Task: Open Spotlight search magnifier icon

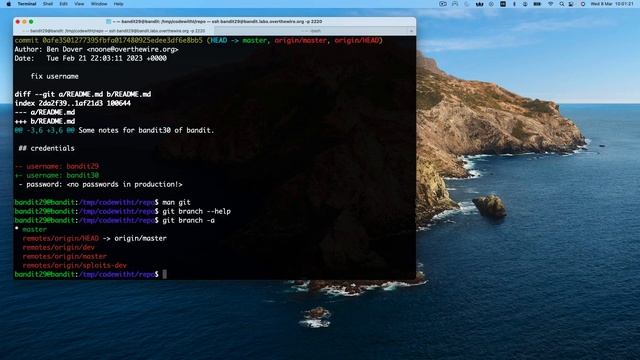Action: tap(562, 4)
